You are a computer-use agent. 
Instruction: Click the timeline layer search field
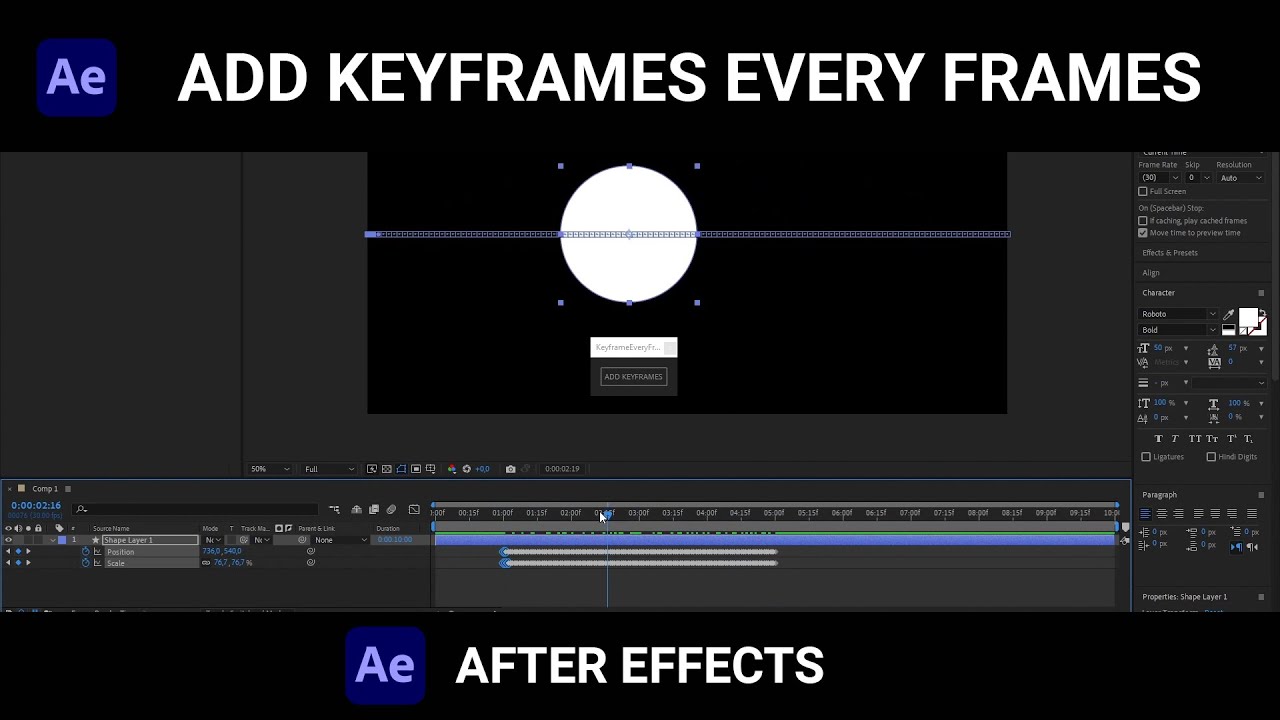pyautogui.click(x=195, y=509)
